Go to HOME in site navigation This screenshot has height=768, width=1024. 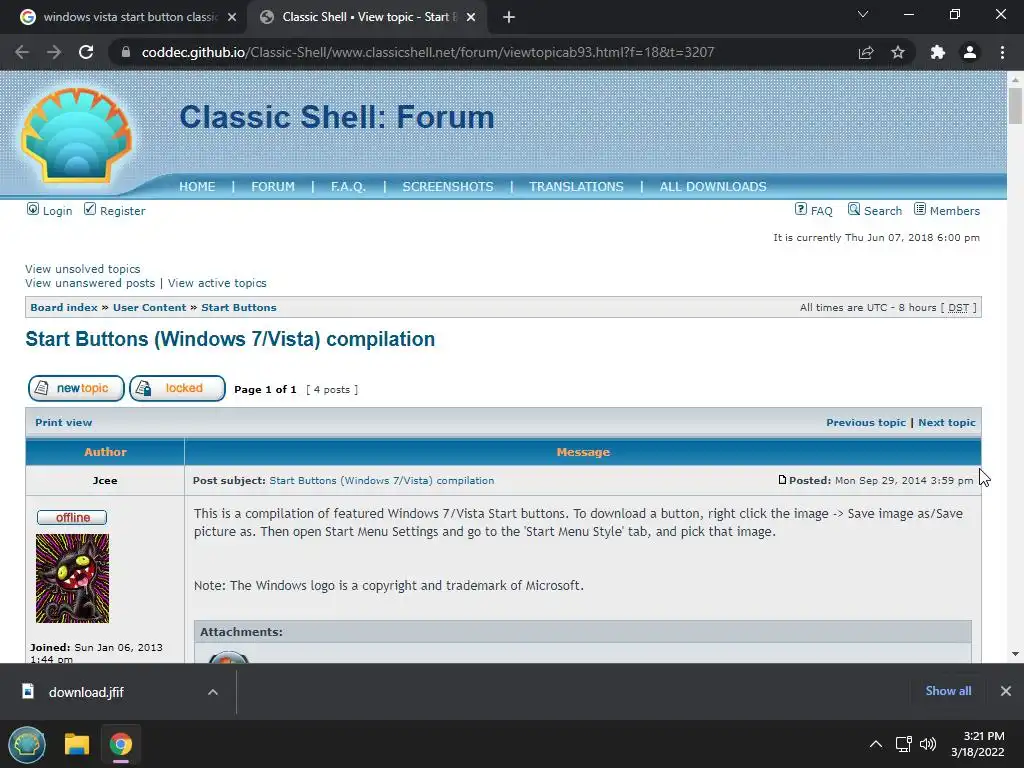click(197, 187)
